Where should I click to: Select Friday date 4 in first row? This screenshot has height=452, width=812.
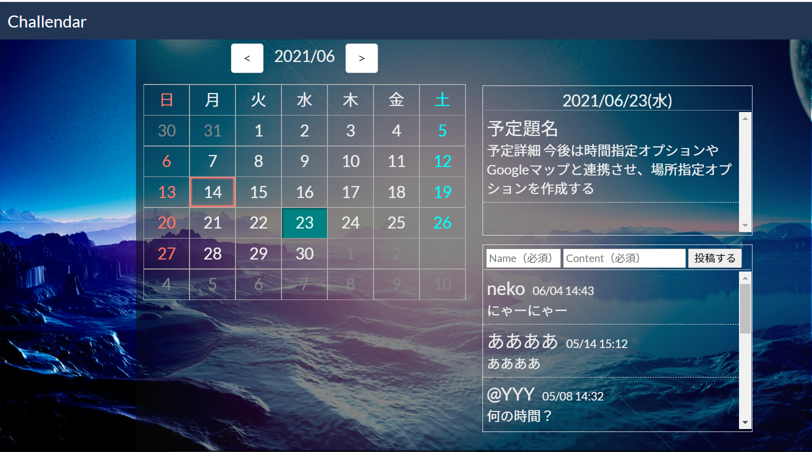coord(397,130)
